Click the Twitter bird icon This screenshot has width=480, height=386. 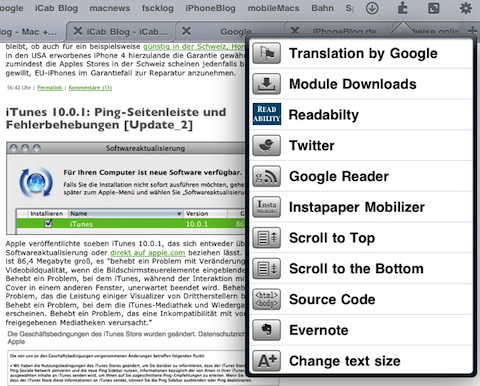click(266, 145)
